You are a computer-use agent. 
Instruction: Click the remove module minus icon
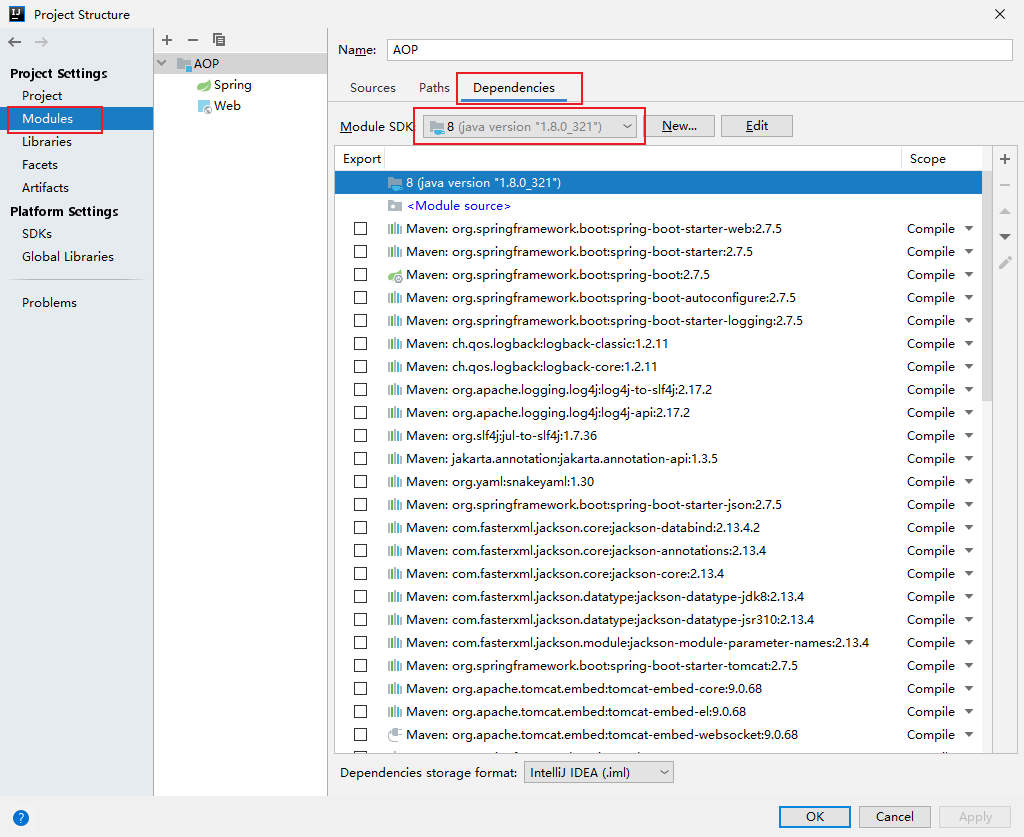click(x=193, y=40)
